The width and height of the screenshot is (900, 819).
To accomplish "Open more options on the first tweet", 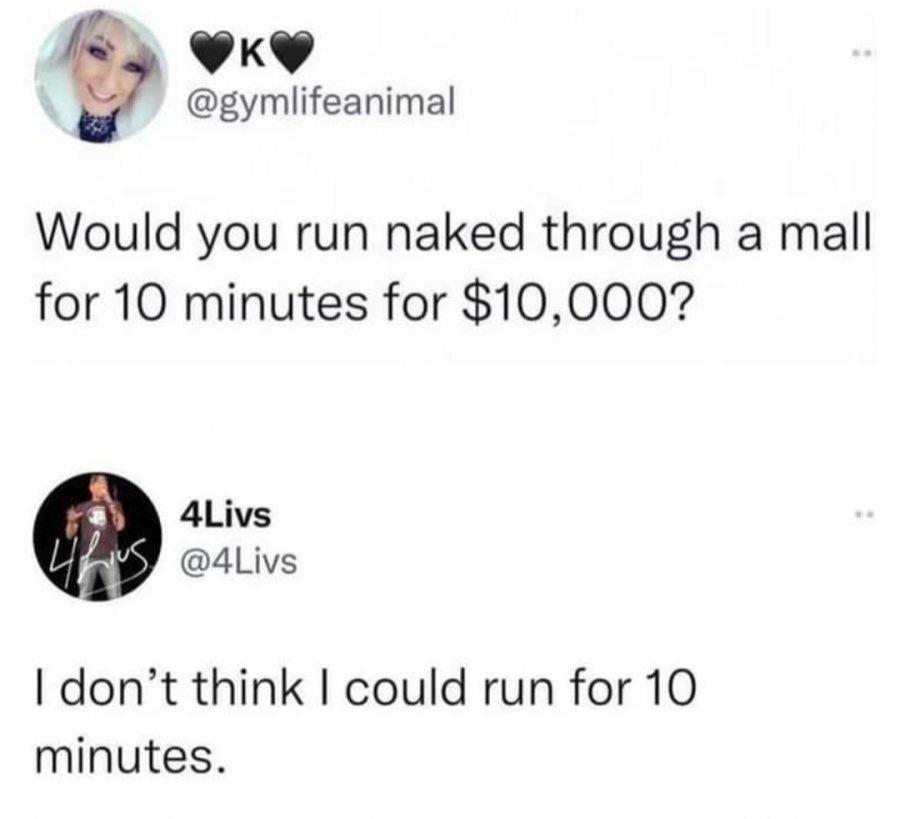I will (861, 53).
